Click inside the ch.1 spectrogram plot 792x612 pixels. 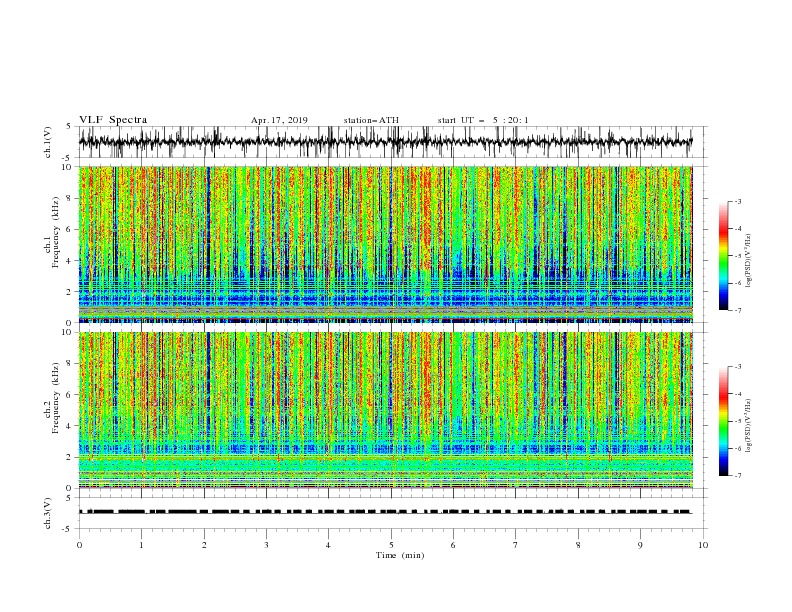385,244
